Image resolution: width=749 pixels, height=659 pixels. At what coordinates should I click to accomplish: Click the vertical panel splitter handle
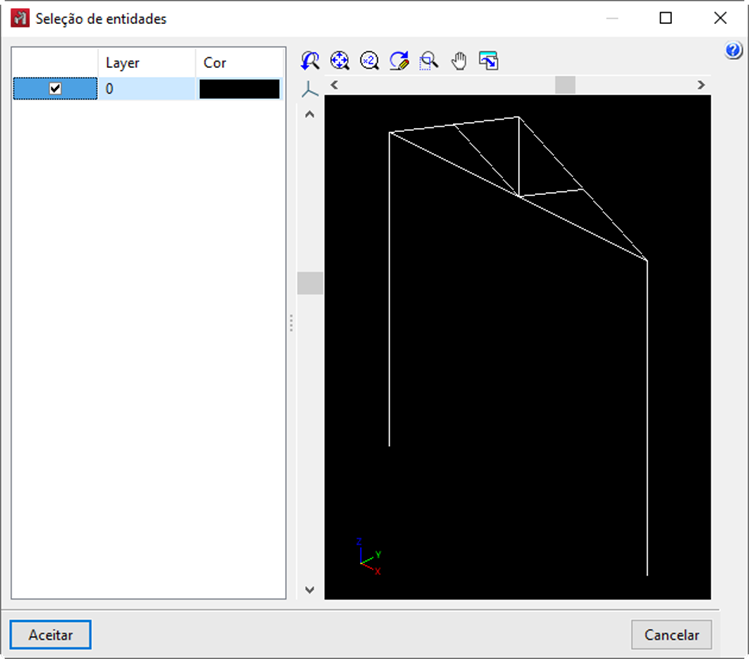click(291, 323)
